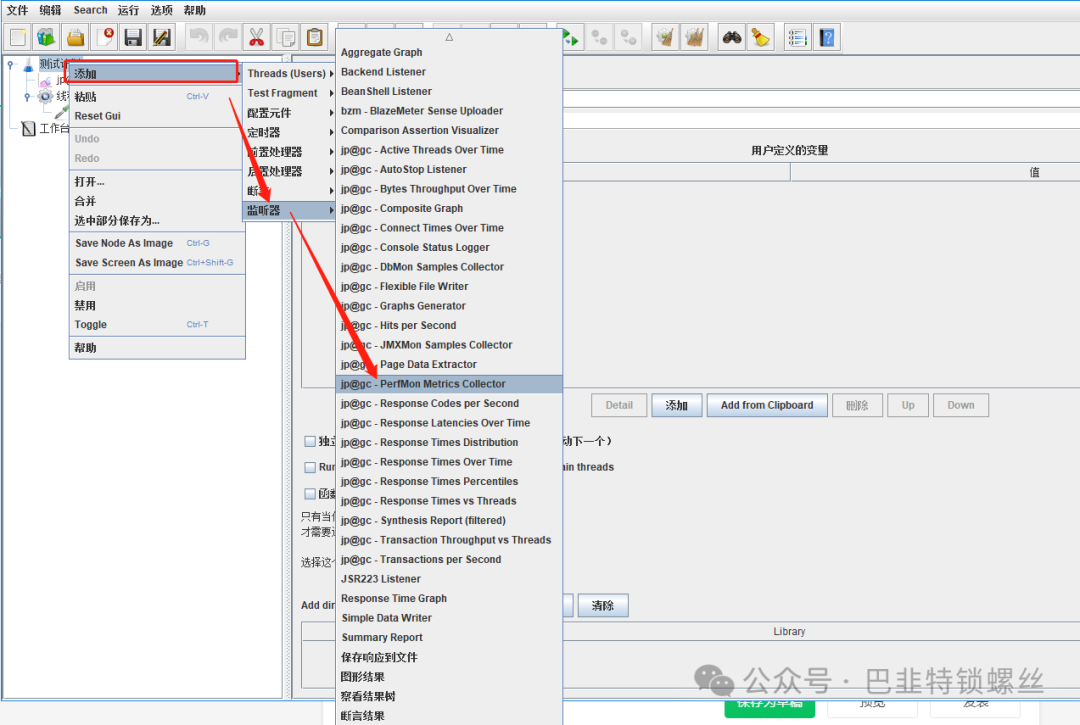Click the Cut scissors icon

pos(257,37)
